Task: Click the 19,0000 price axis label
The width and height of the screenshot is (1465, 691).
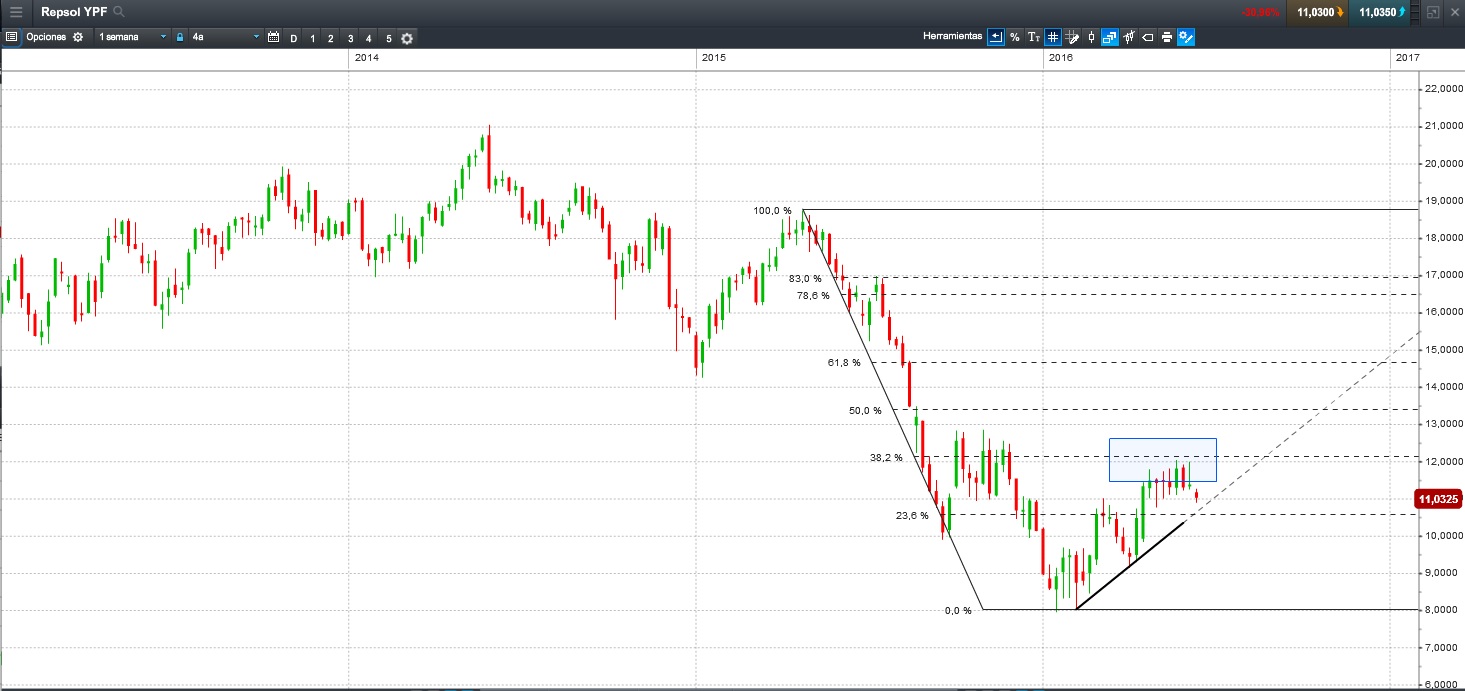Action: click(1443, 201)
